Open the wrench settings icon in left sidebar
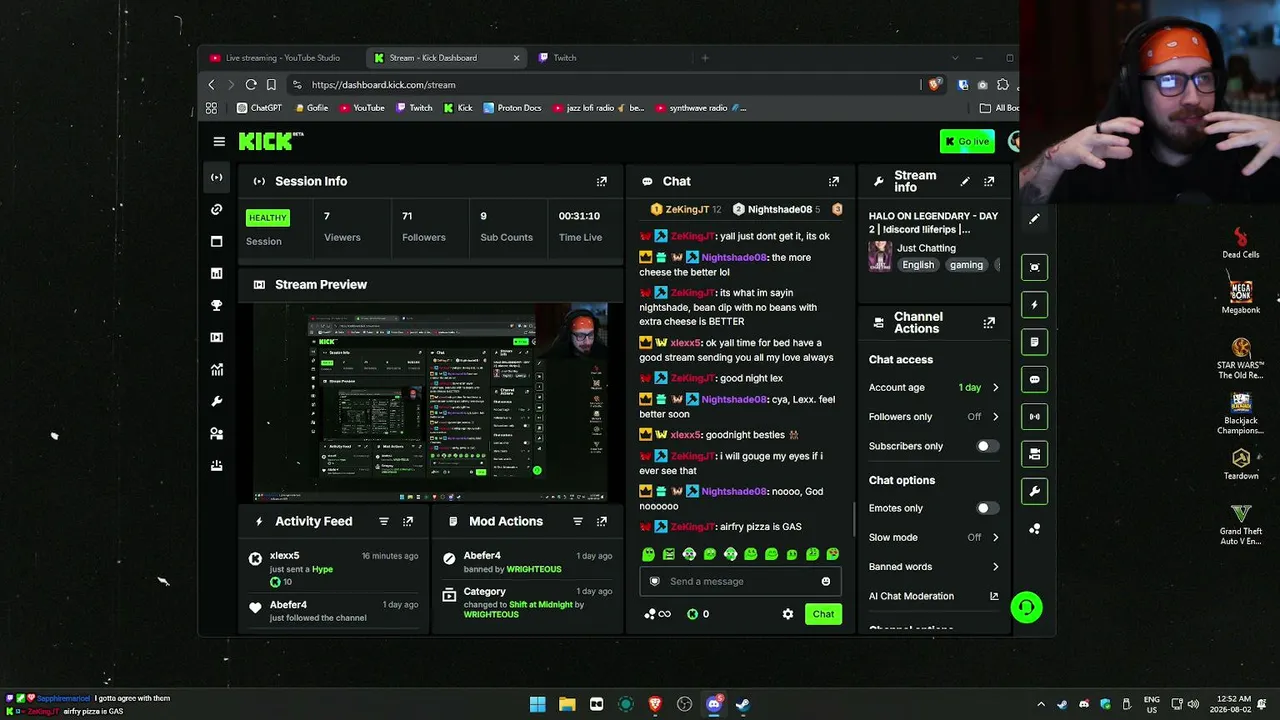Viewport: 1280px width, 720px height. click(x=216, y=401)
